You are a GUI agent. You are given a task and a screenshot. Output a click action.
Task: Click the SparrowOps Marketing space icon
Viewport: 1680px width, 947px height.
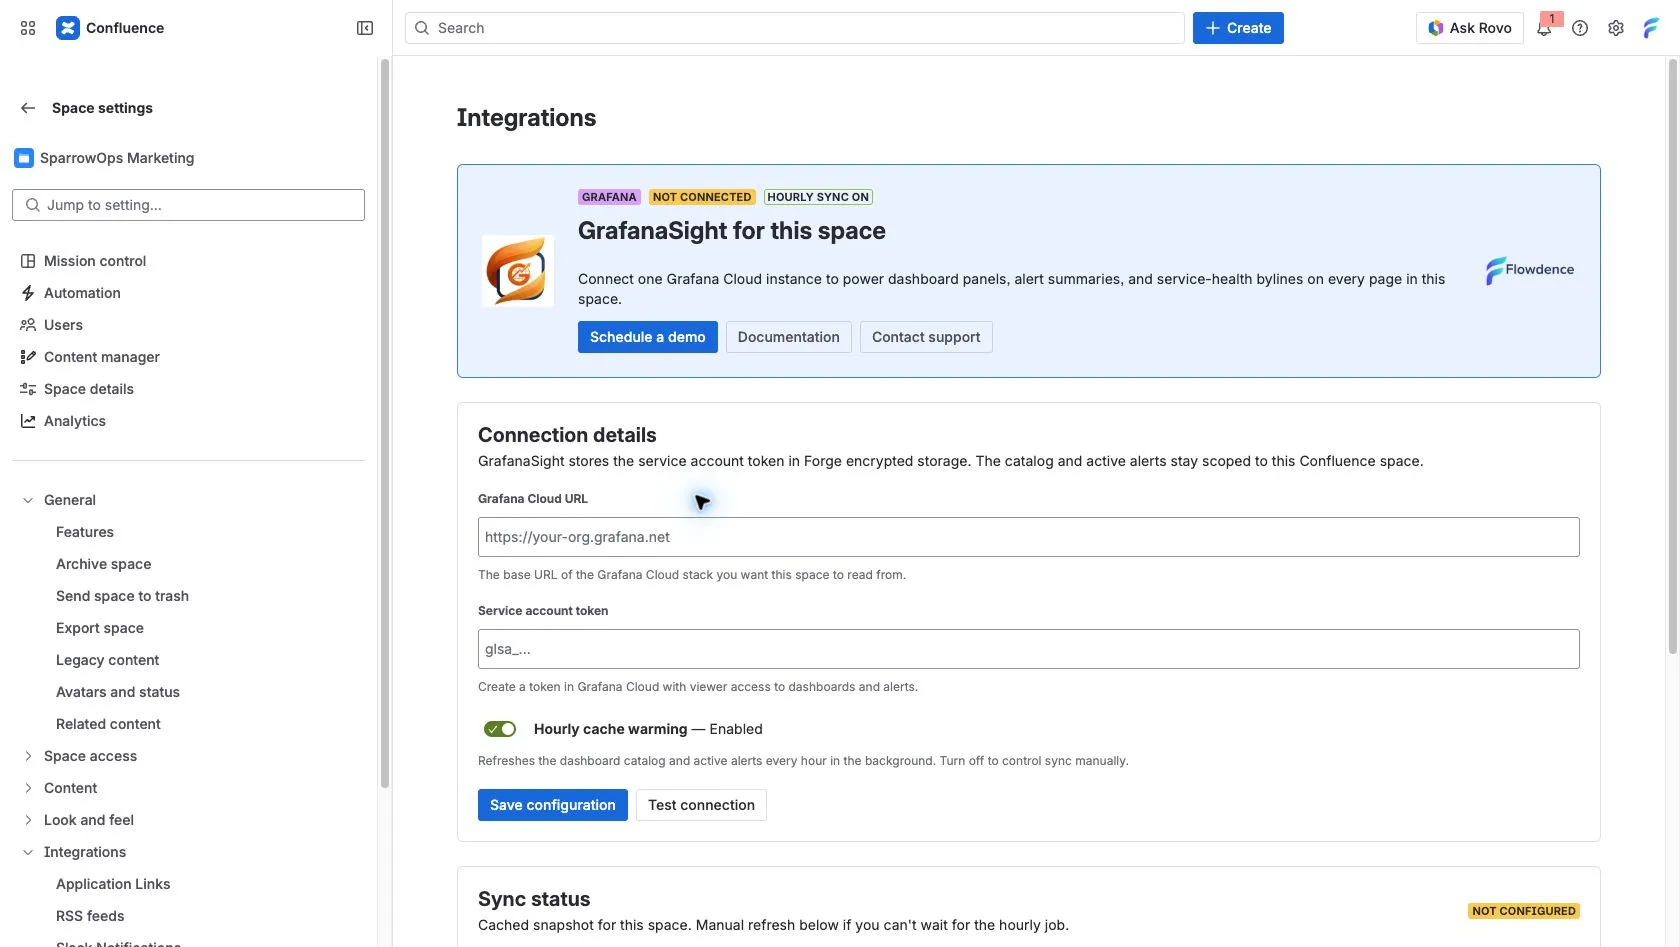24,158
